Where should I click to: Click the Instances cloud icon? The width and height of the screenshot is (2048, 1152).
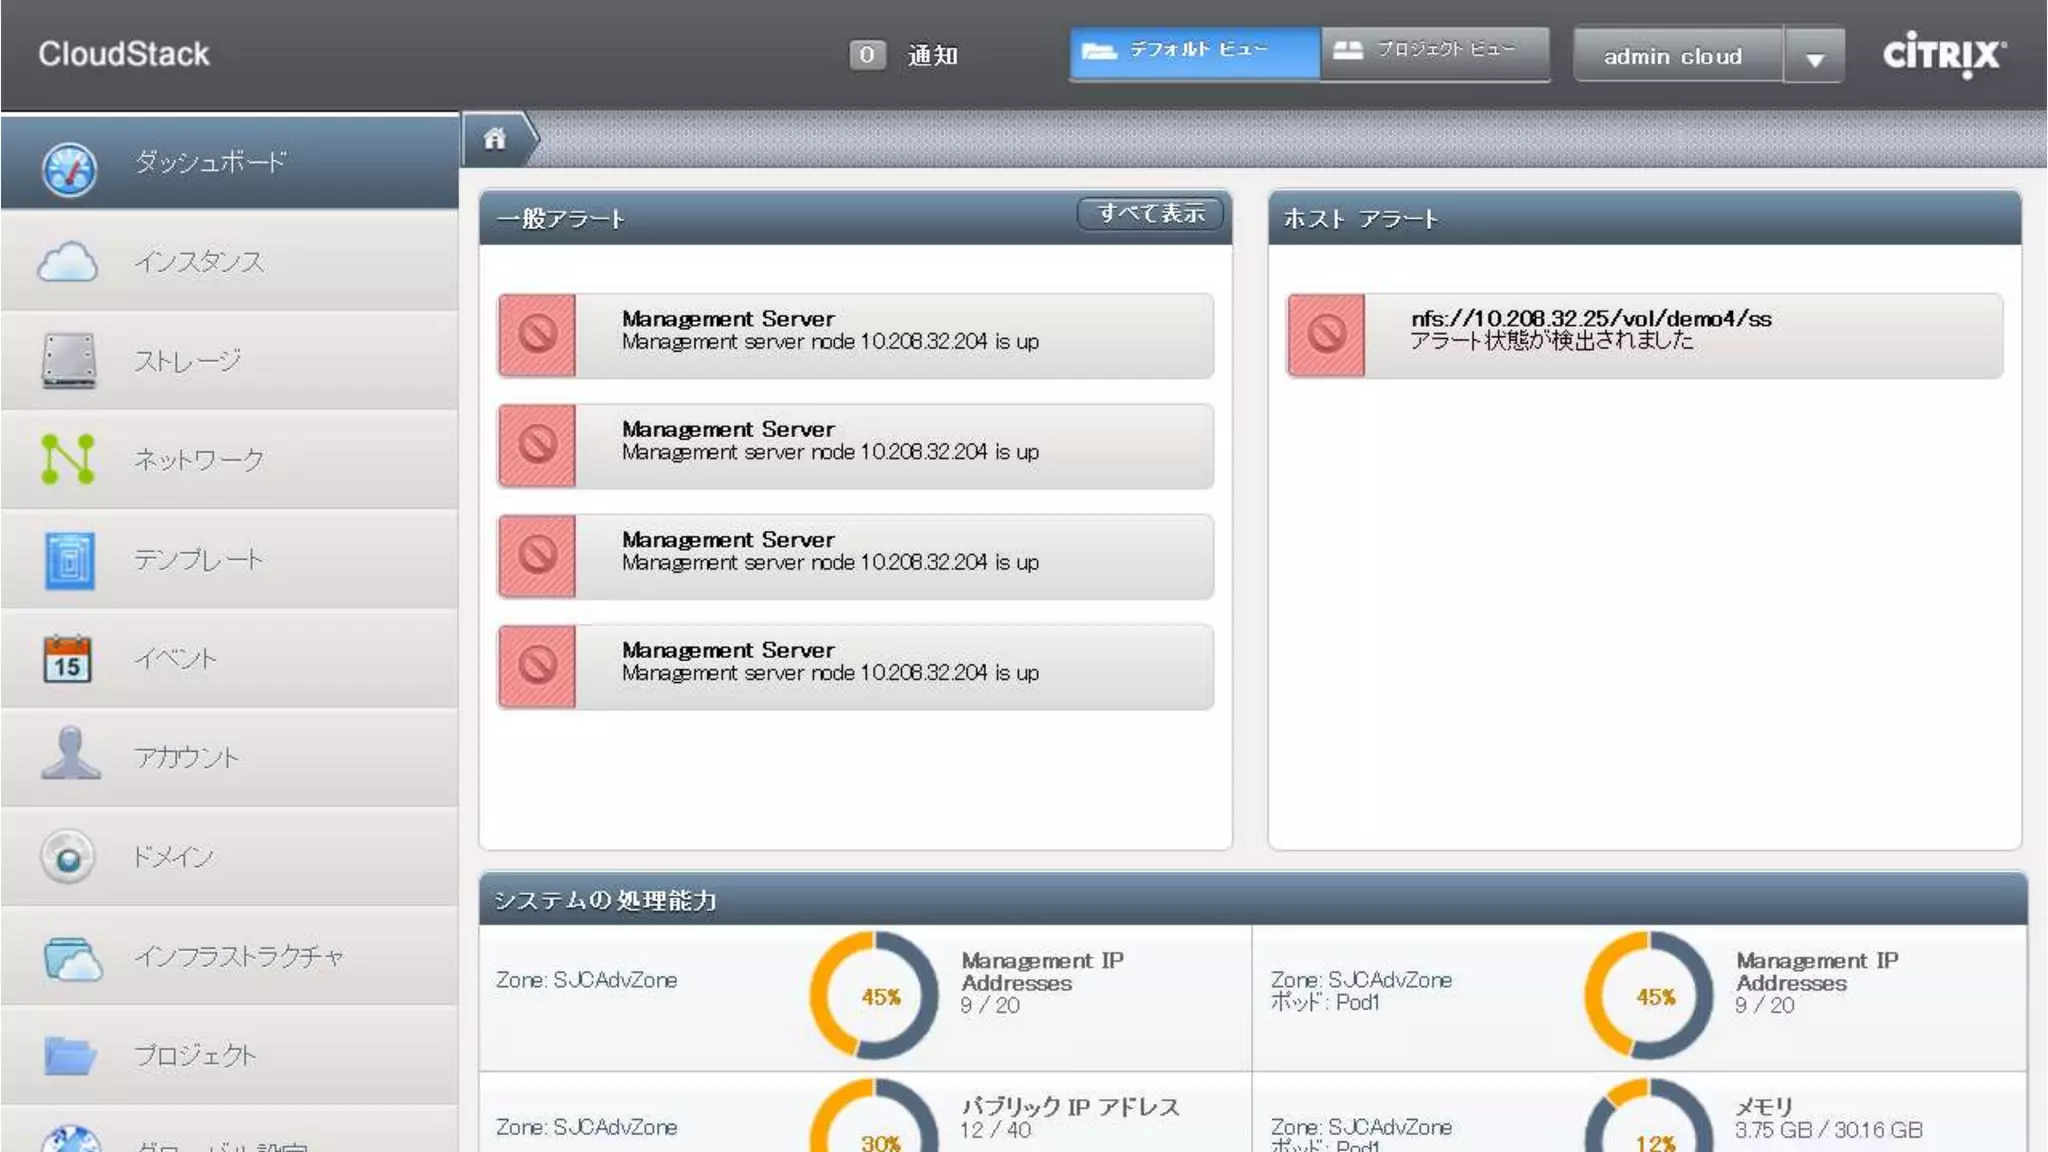(67, 262)
